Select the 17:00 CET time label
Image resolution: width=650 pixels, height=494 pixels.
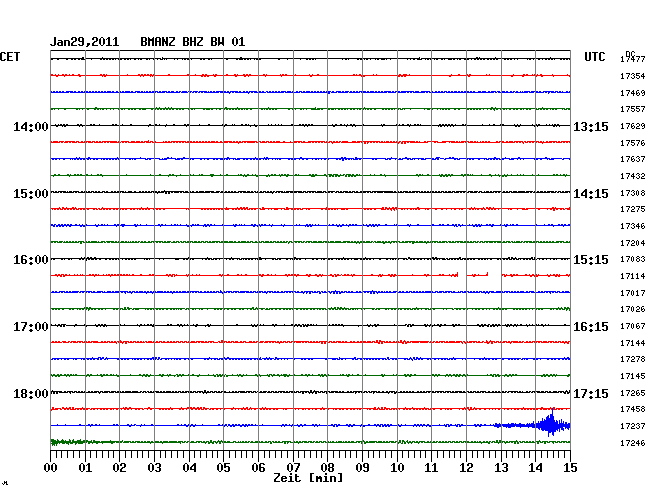point(31,327)
